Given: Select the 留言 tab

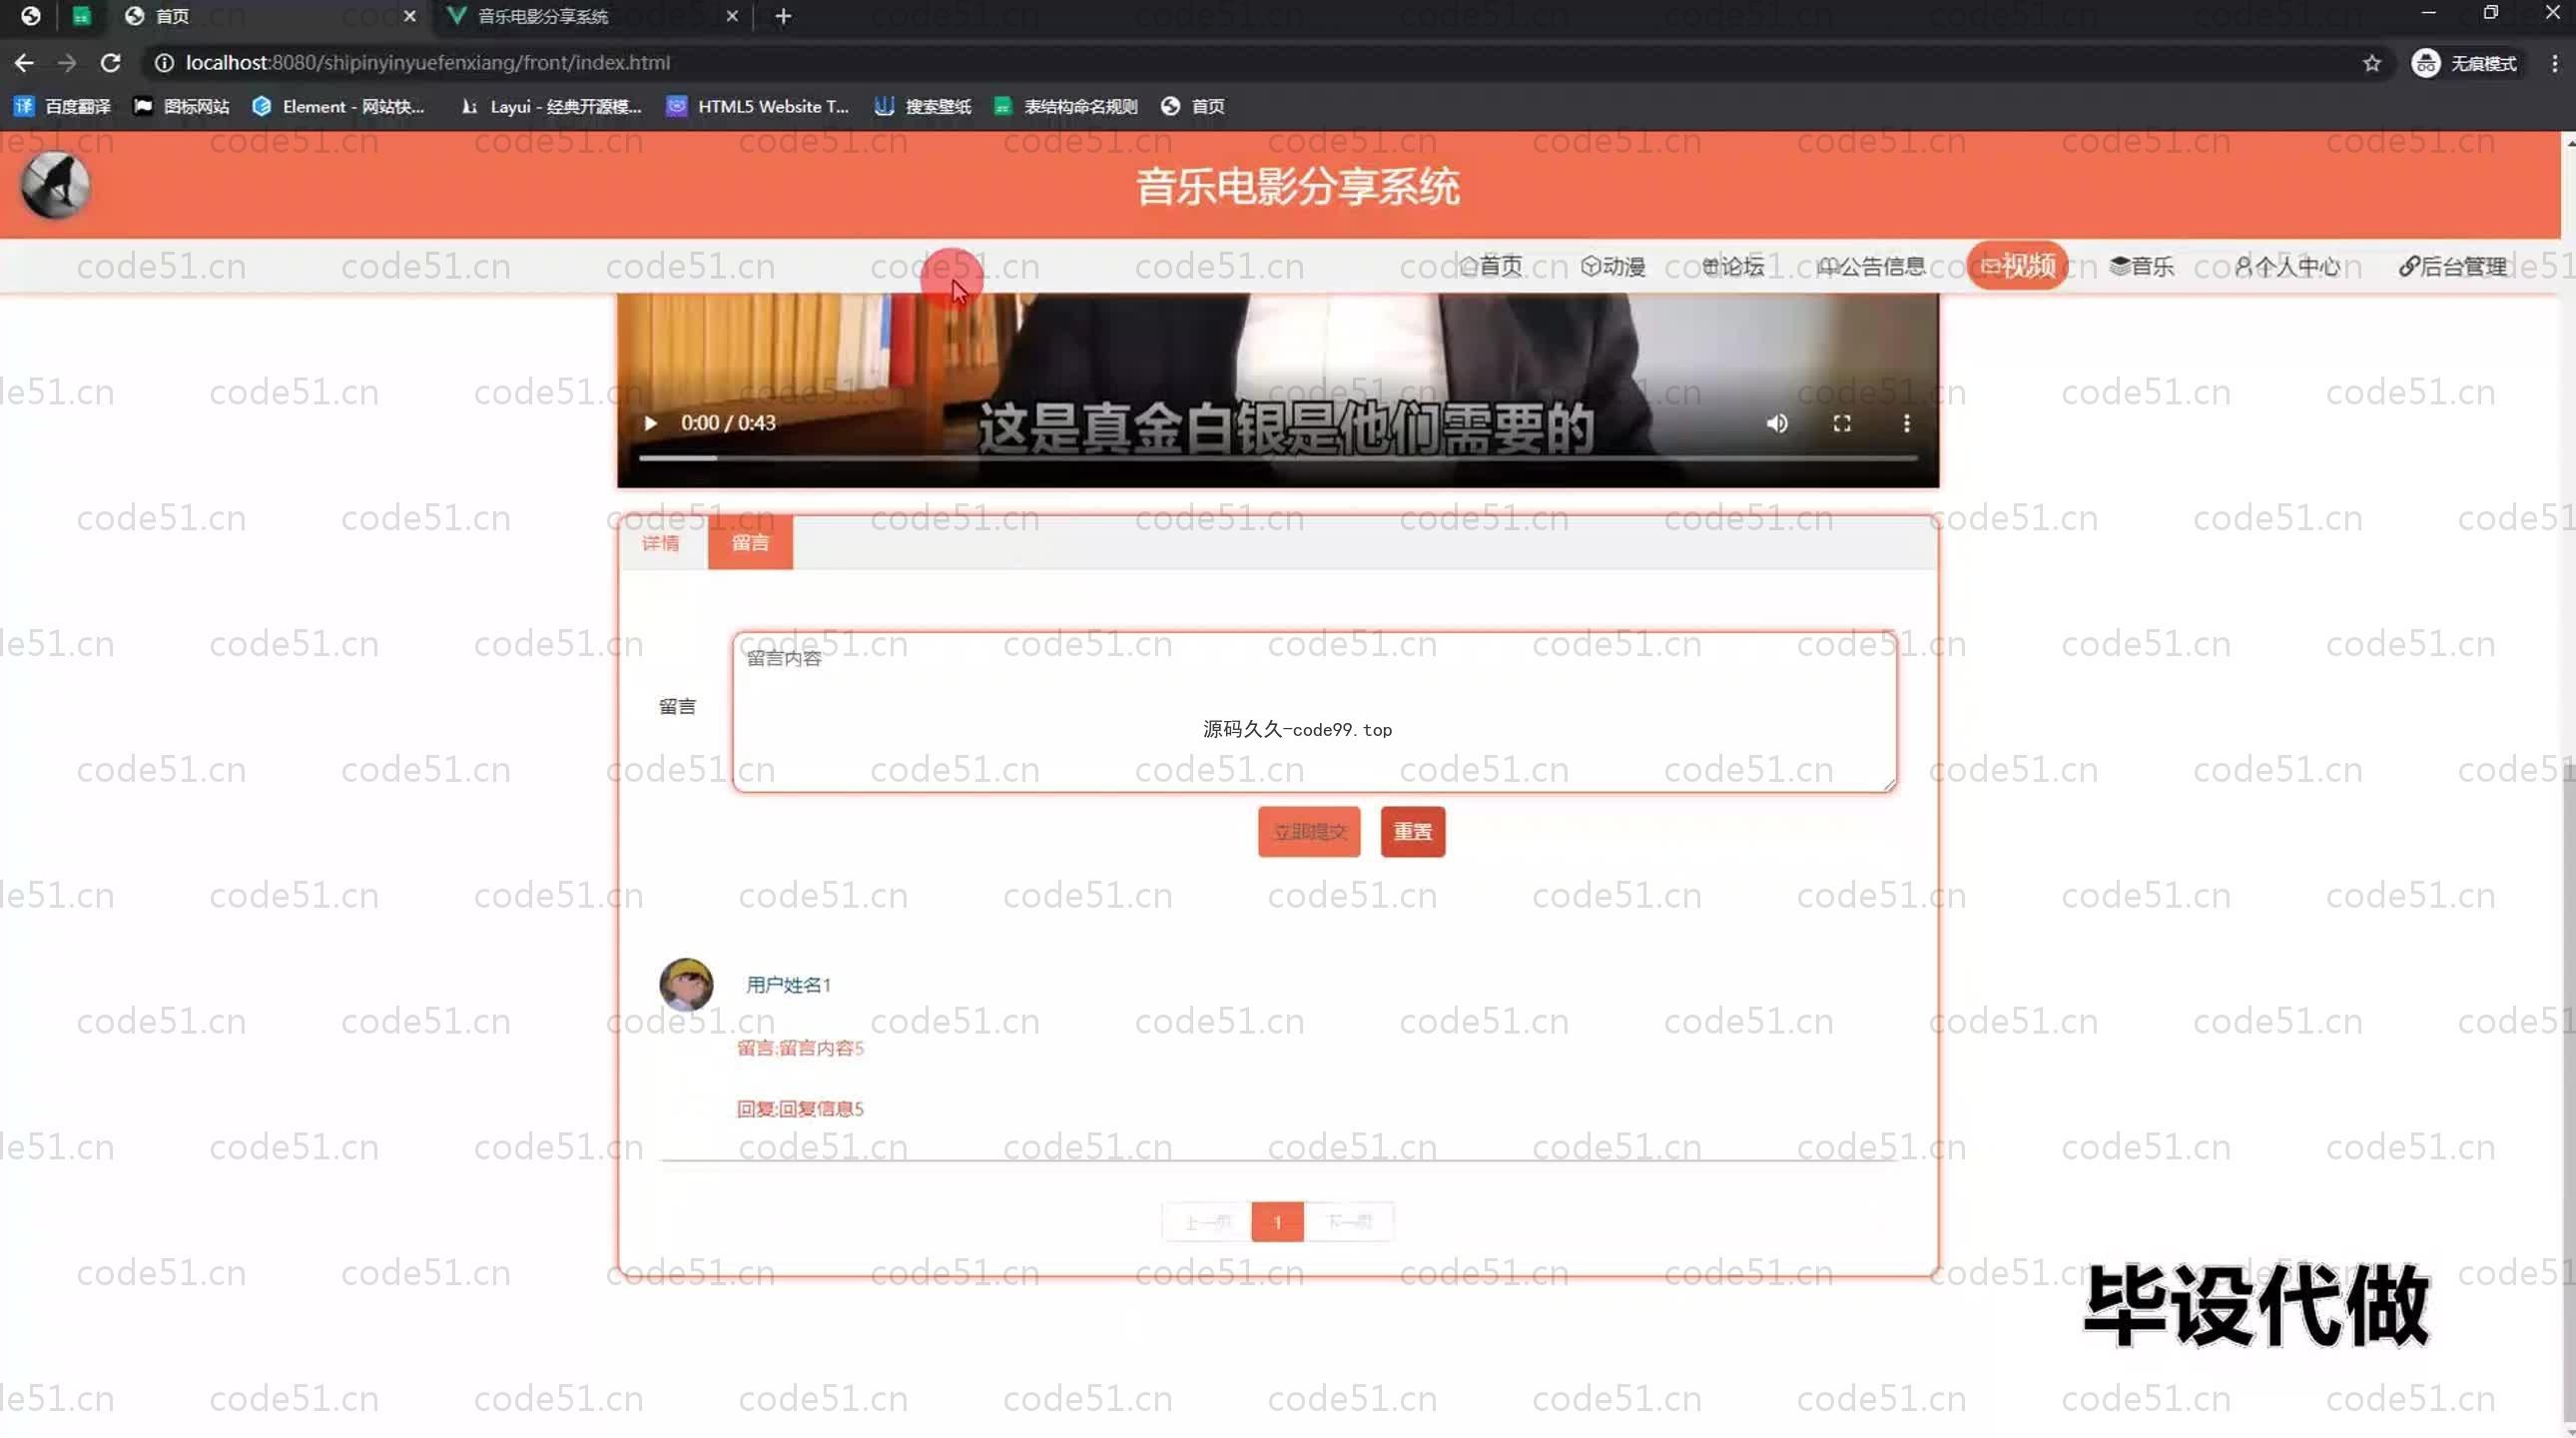Looking at the screenshot, I should click(x=750, y=543).
